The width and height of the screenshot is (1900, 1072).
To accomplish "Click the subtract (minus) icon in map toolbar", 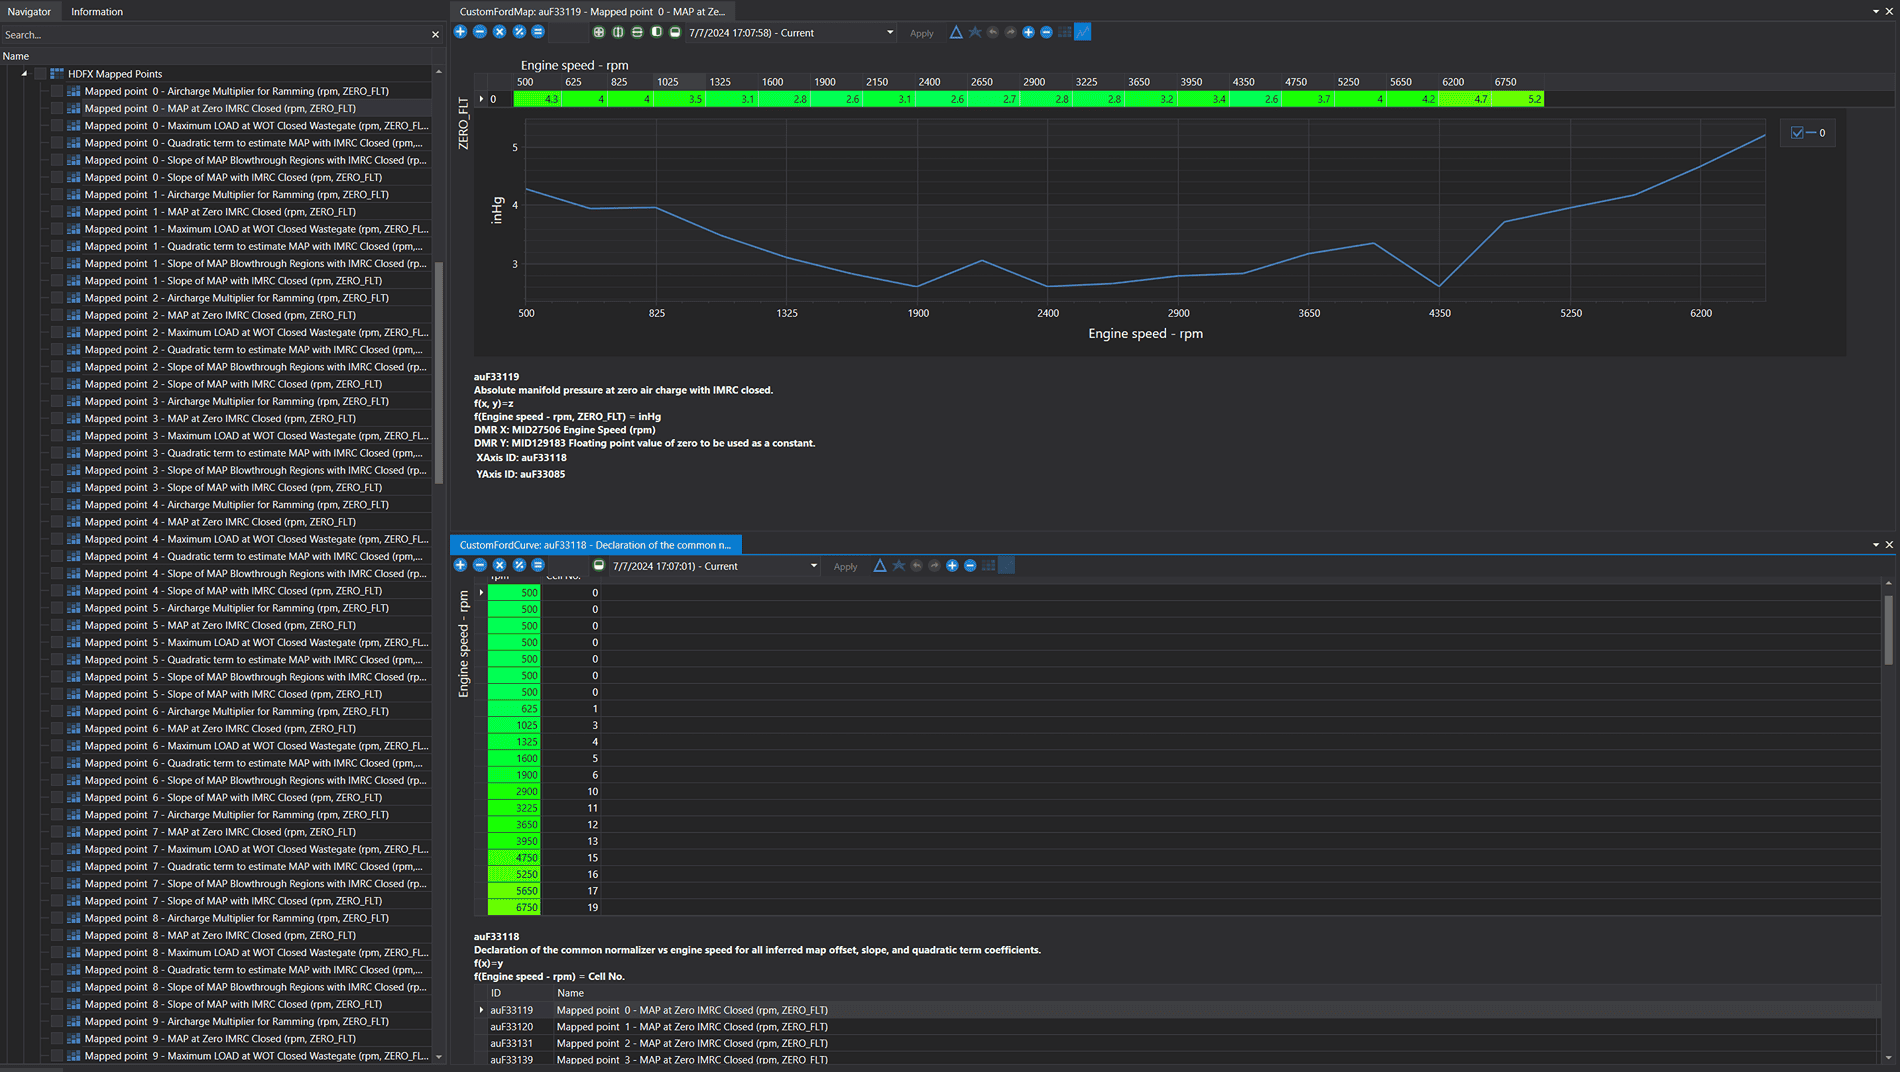I will pos(480,32).
